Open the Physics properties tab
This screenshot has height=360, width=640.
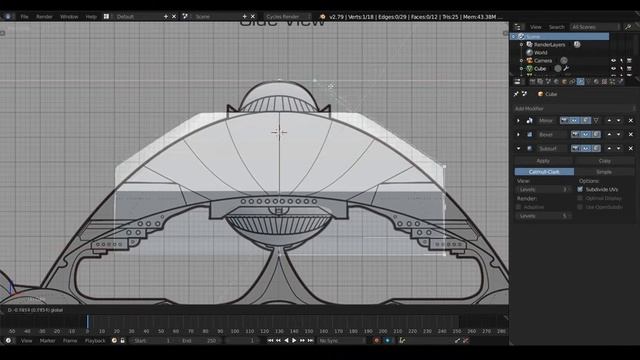coord(620,82)
